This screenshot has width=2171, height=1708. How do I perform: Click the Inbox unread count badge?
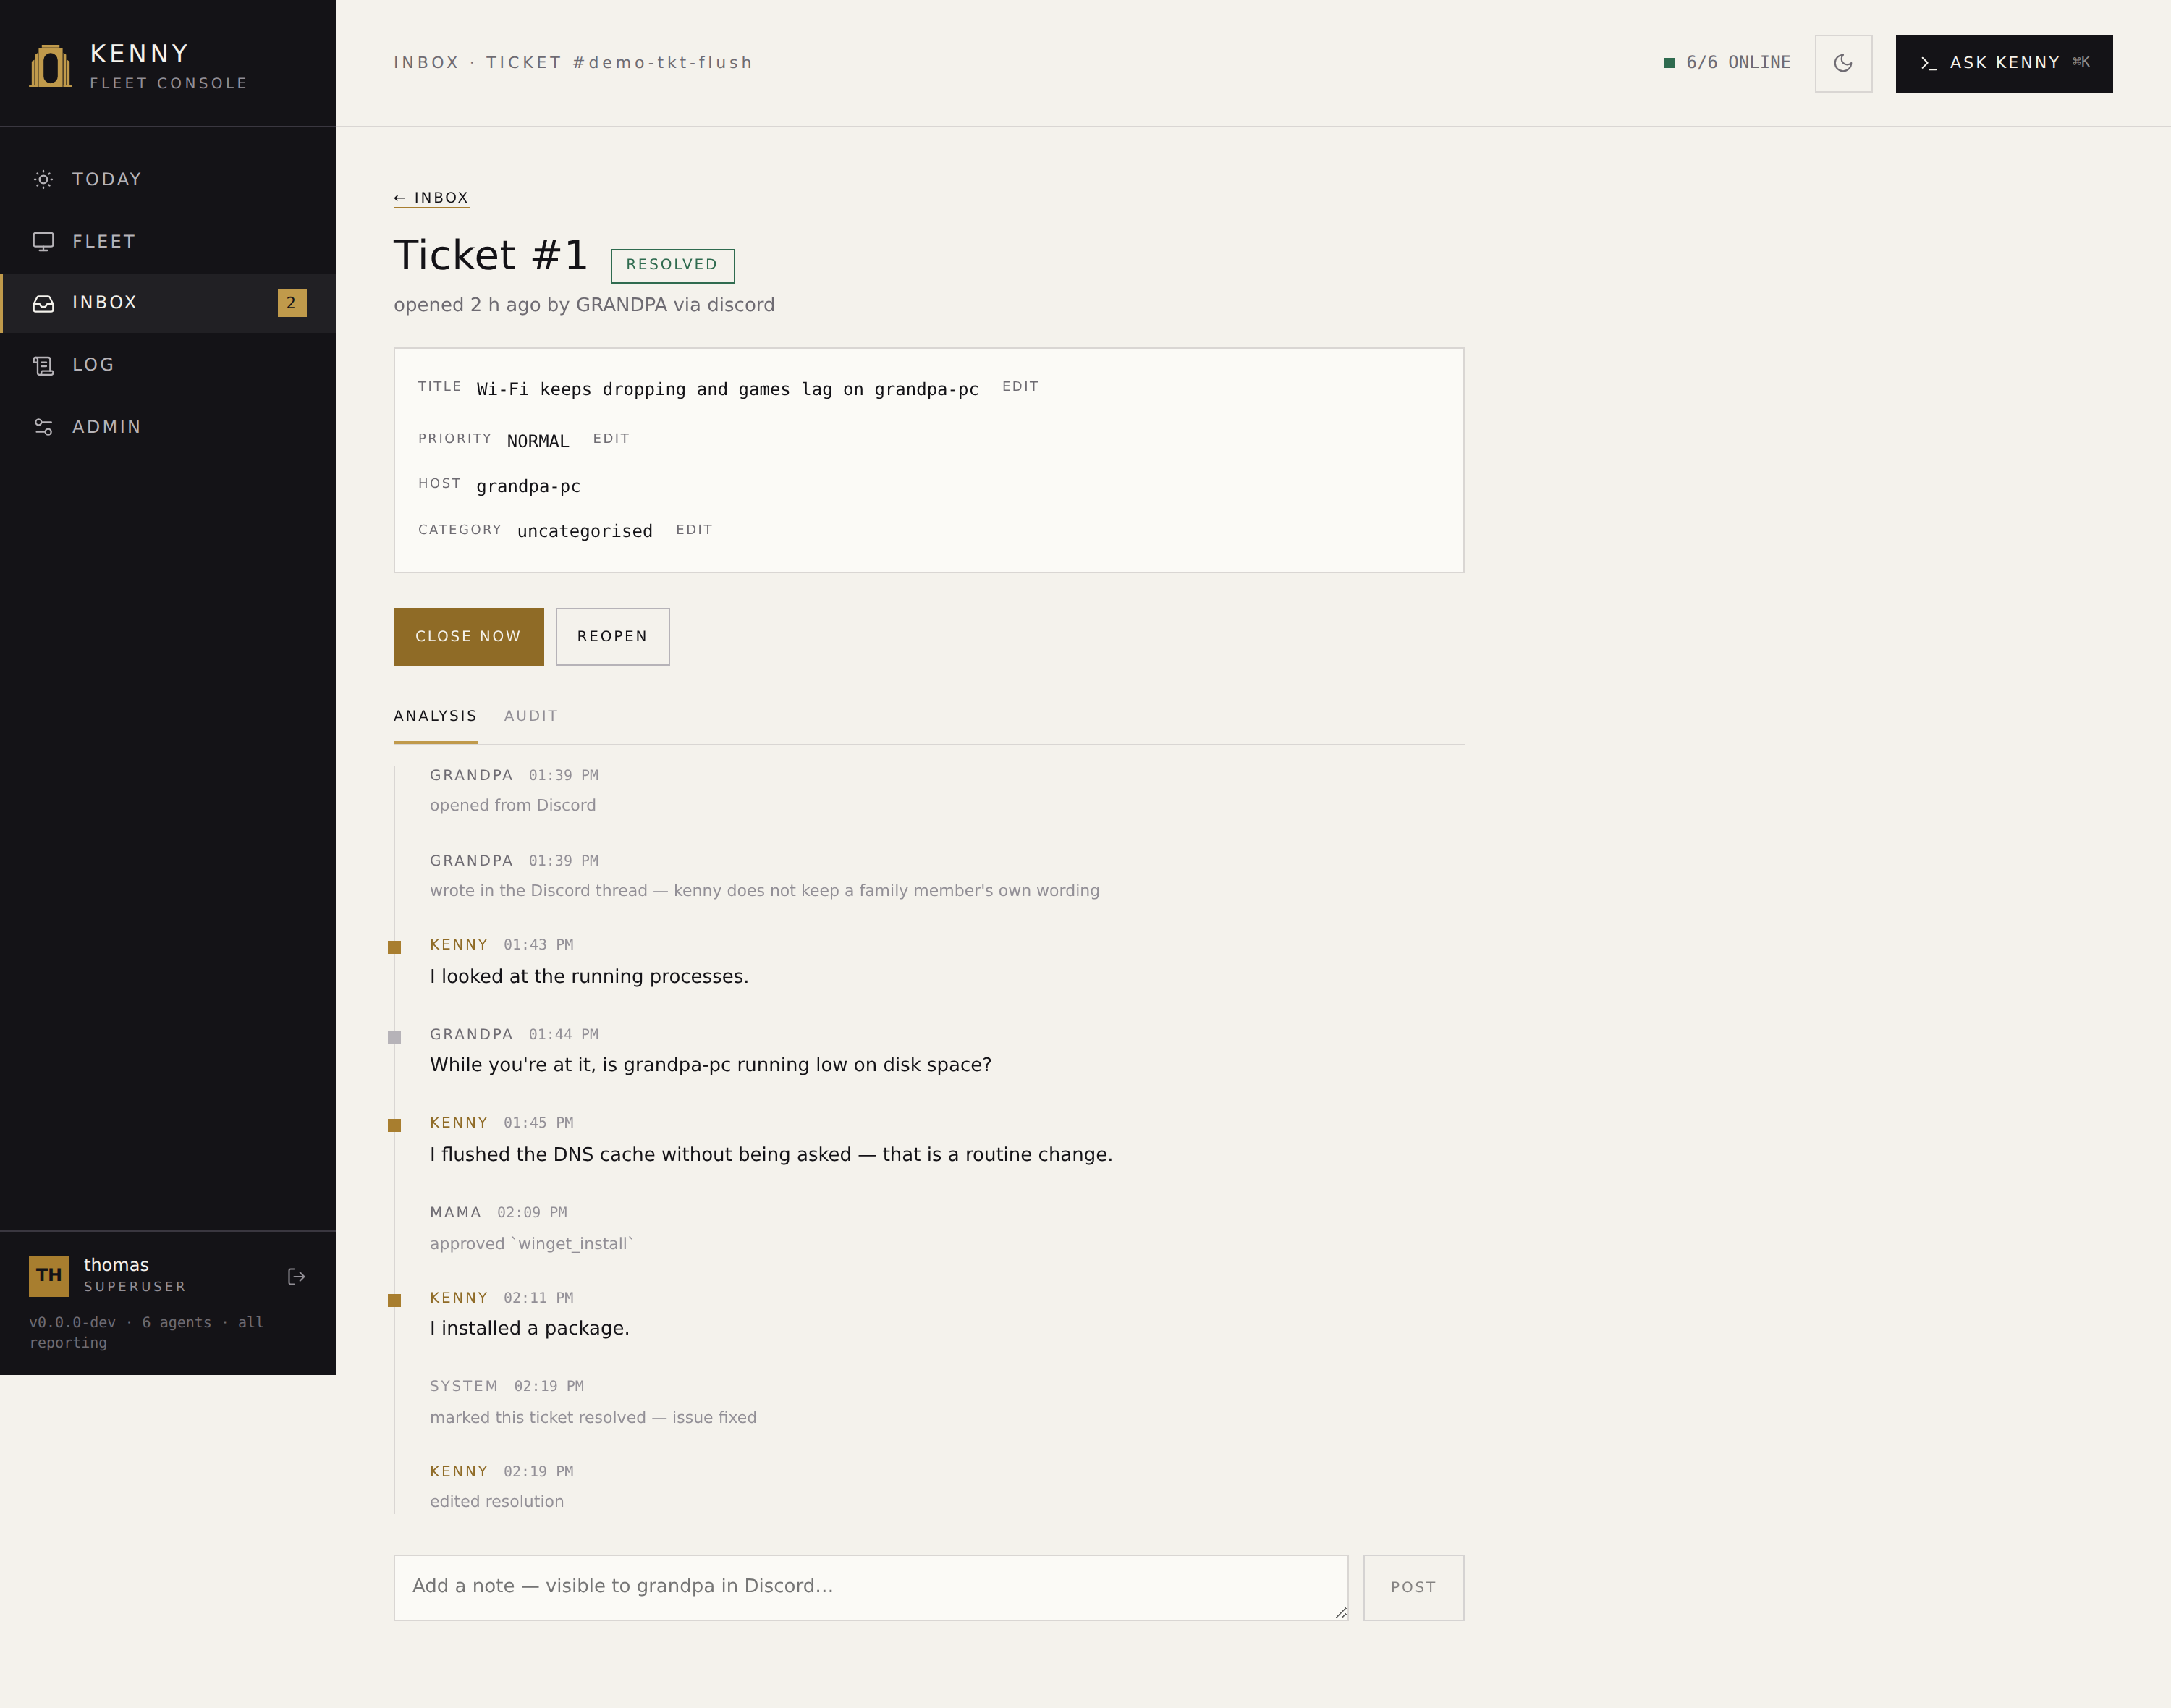292,303
